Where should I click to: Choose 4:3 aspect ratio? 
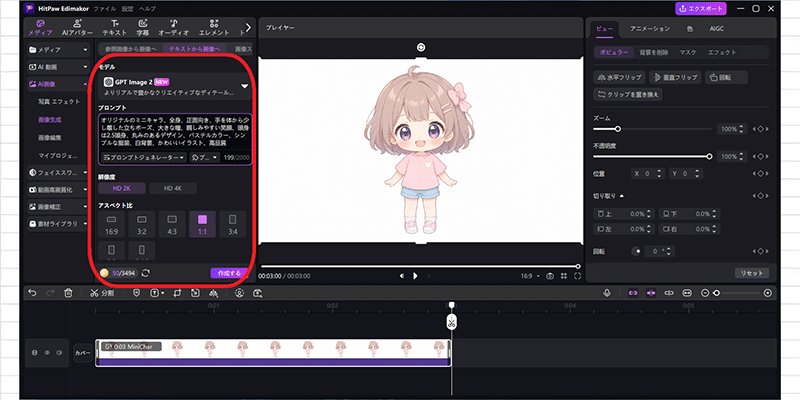pyautogui.click(x=172, y=224)
